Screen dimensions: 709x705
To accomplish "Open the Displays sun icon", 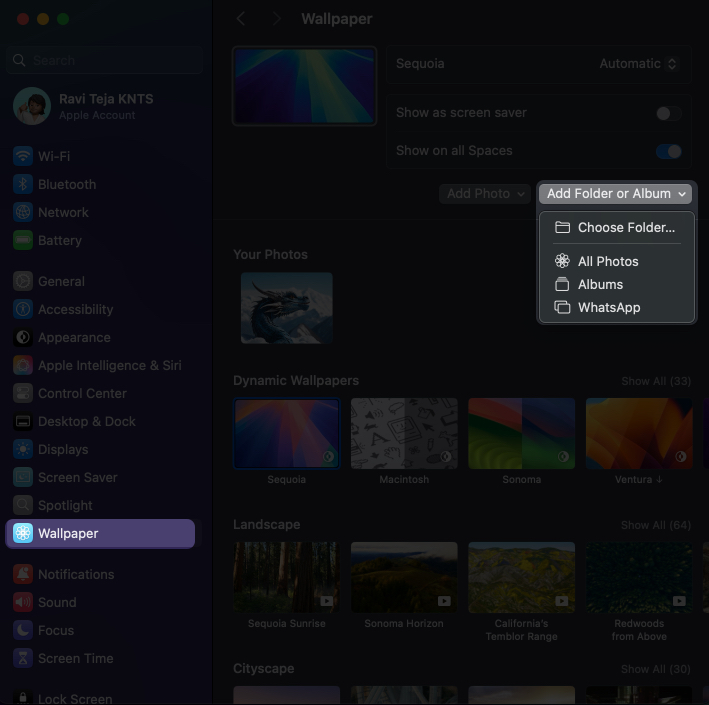I will coord(23,449).
